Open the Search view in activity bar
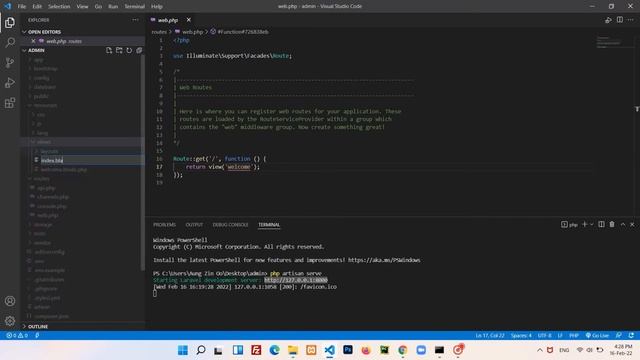This screenshot has width=640, height=360. (x=10, y=42)
